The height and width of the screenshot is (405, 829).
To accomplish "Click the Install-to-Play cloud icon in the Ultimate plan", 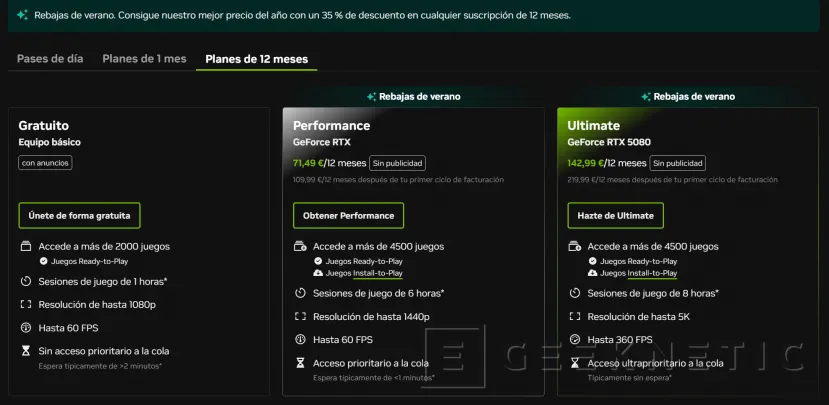I will pos(592,273).
